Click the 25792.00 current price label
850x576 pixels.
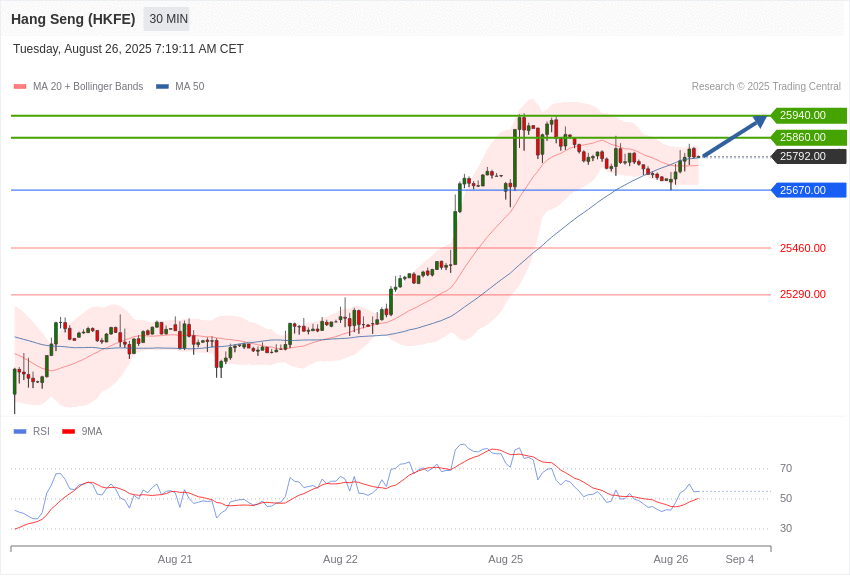click(x=808, y=157)
